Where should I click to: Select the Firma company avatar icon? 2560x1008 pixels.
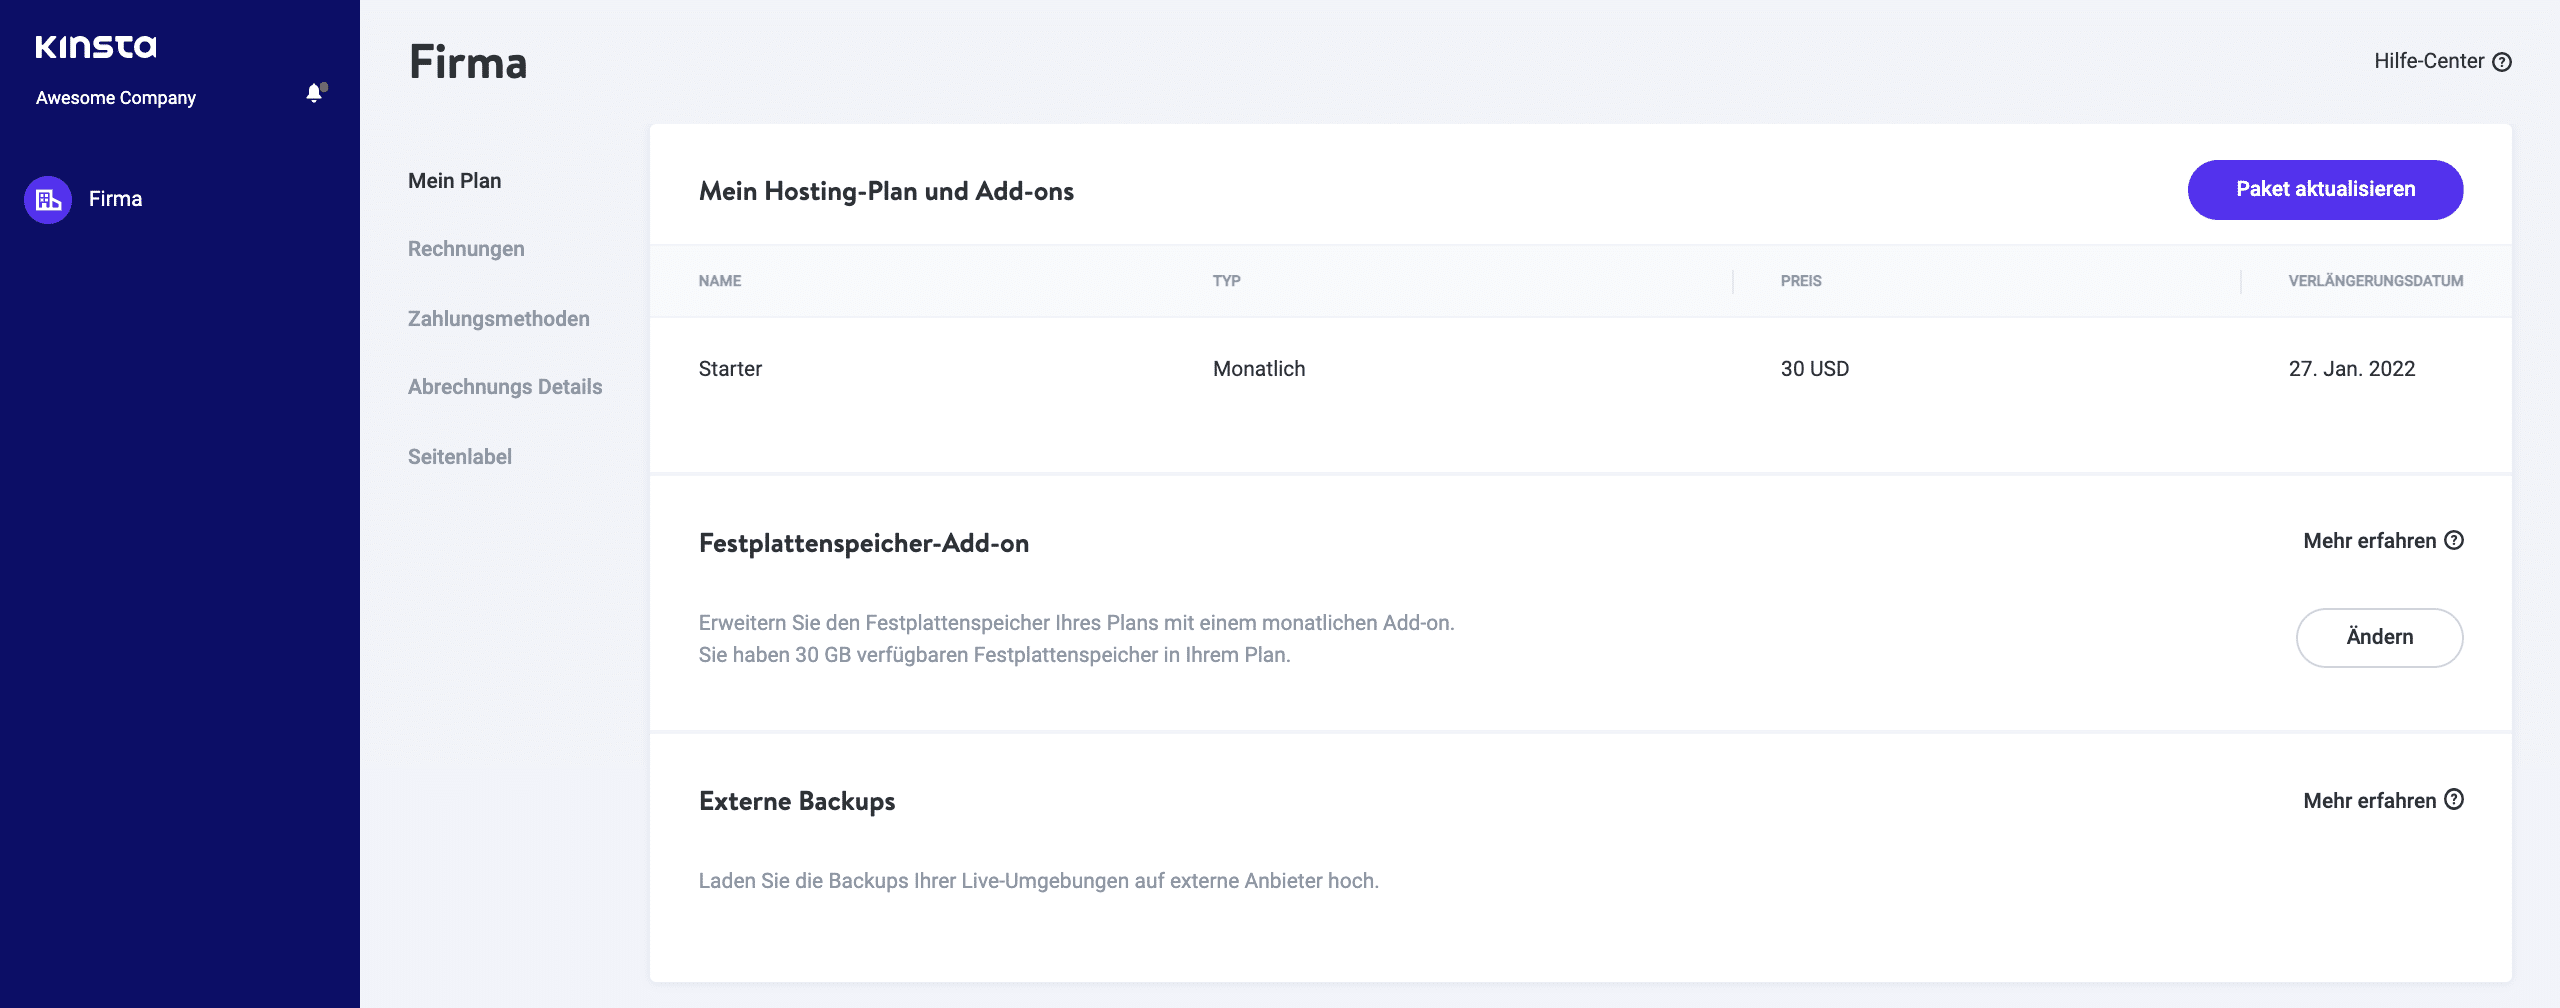tap(47, 199)
